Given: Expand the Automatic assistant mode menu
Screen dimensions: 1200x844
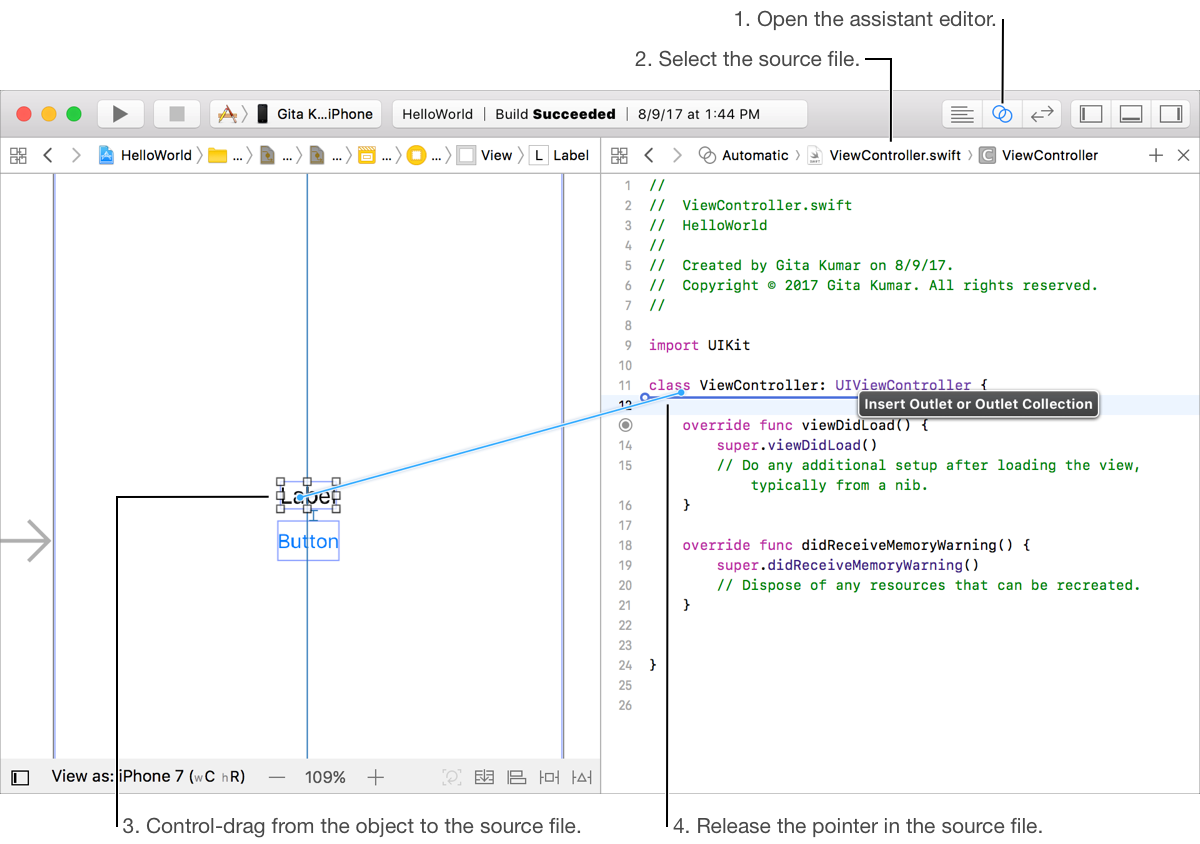Looking at the screenshot, I should pos(745,155).
